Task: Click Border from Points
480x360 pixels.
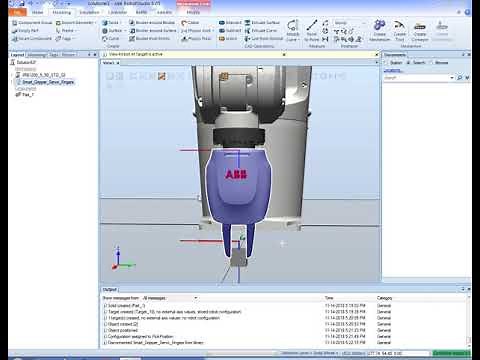Action: [x=149, y=39]
